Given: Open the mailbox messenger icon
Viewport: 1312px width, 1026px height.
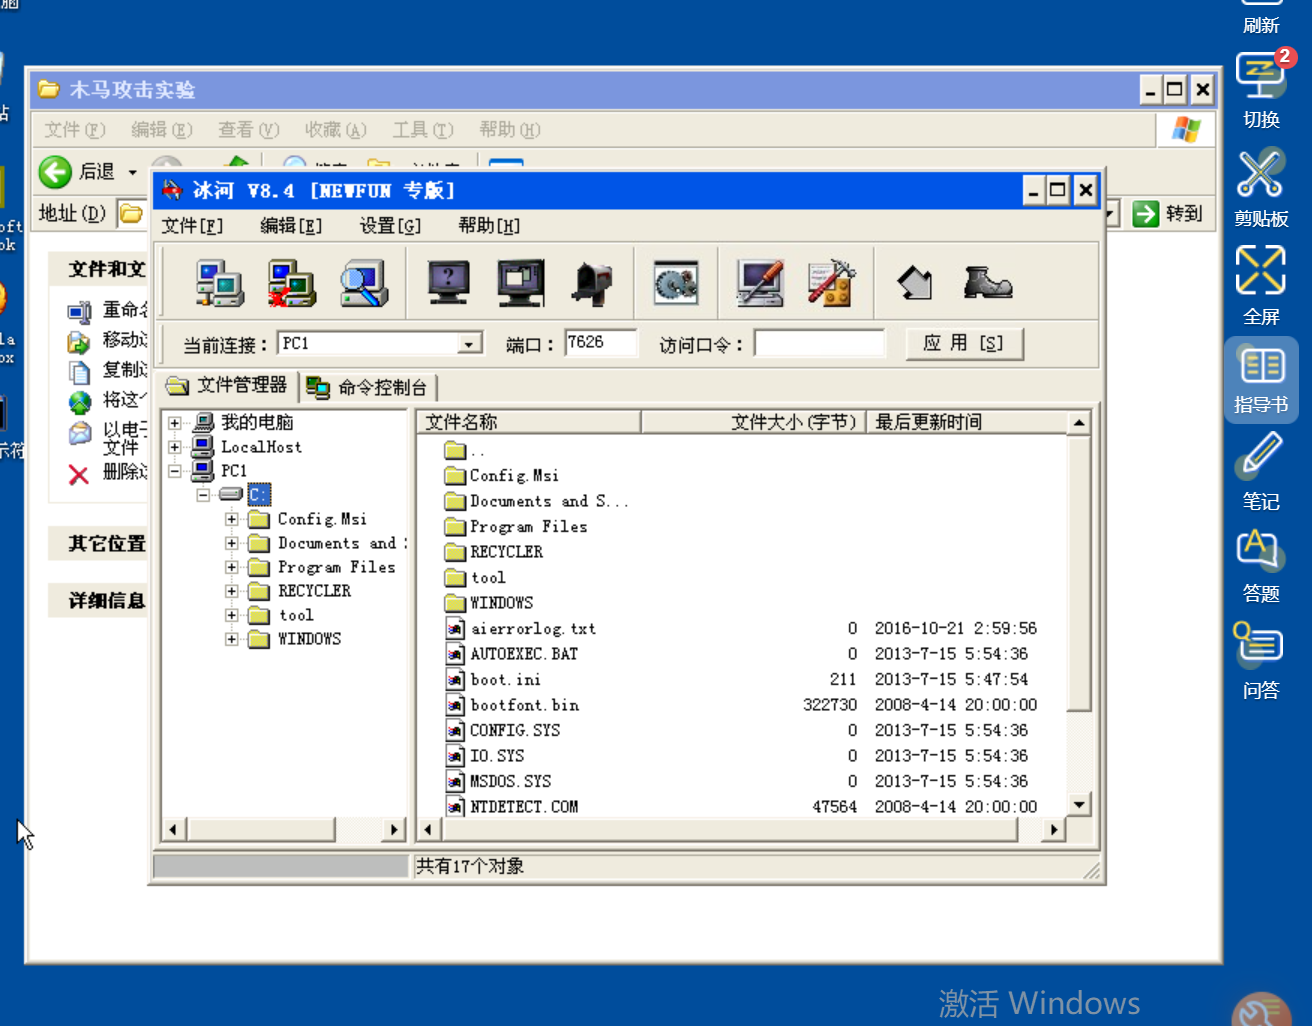Looking at the screenshot, I should pos(592,283).
